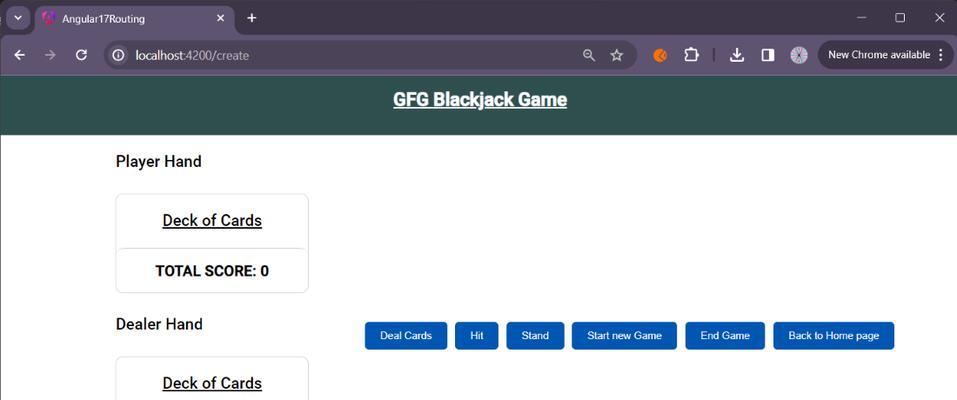Expand the tab search dropdown arrow
The width and height of the screenshot is (957, 400).
pyautogui.click(x=18, y=18)
